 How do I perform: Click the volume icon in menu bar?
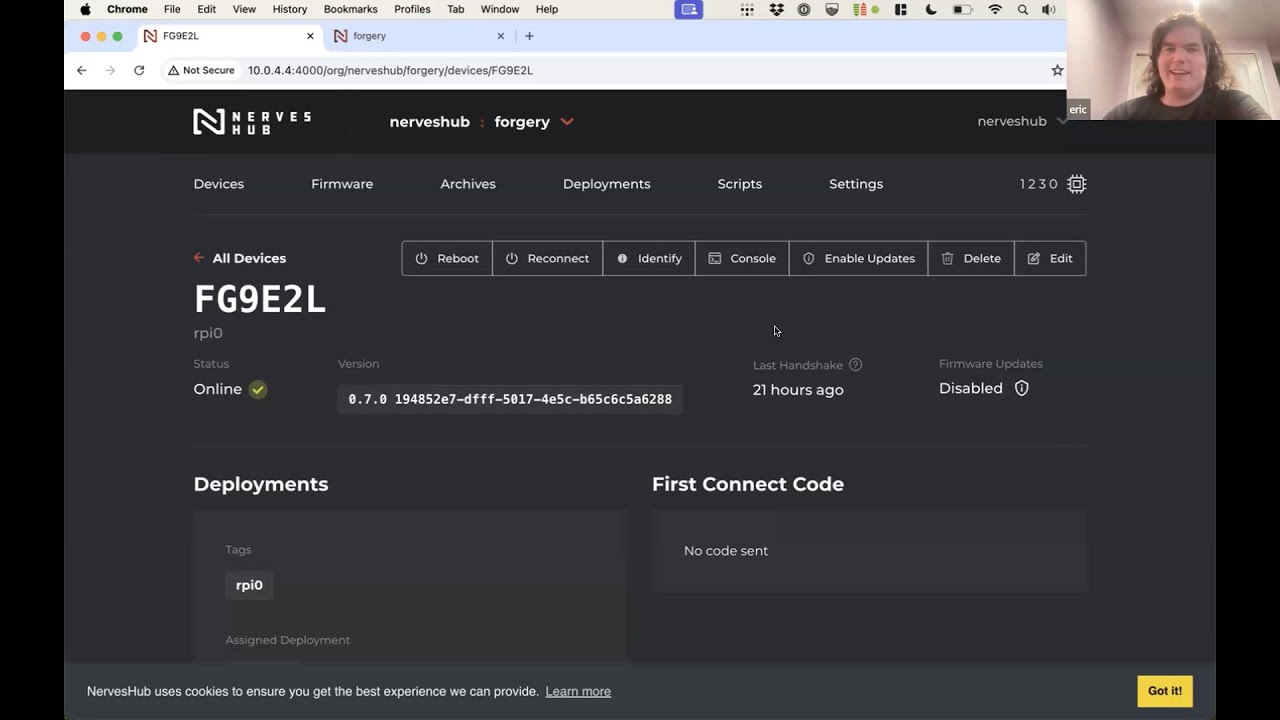point(1048,9)
